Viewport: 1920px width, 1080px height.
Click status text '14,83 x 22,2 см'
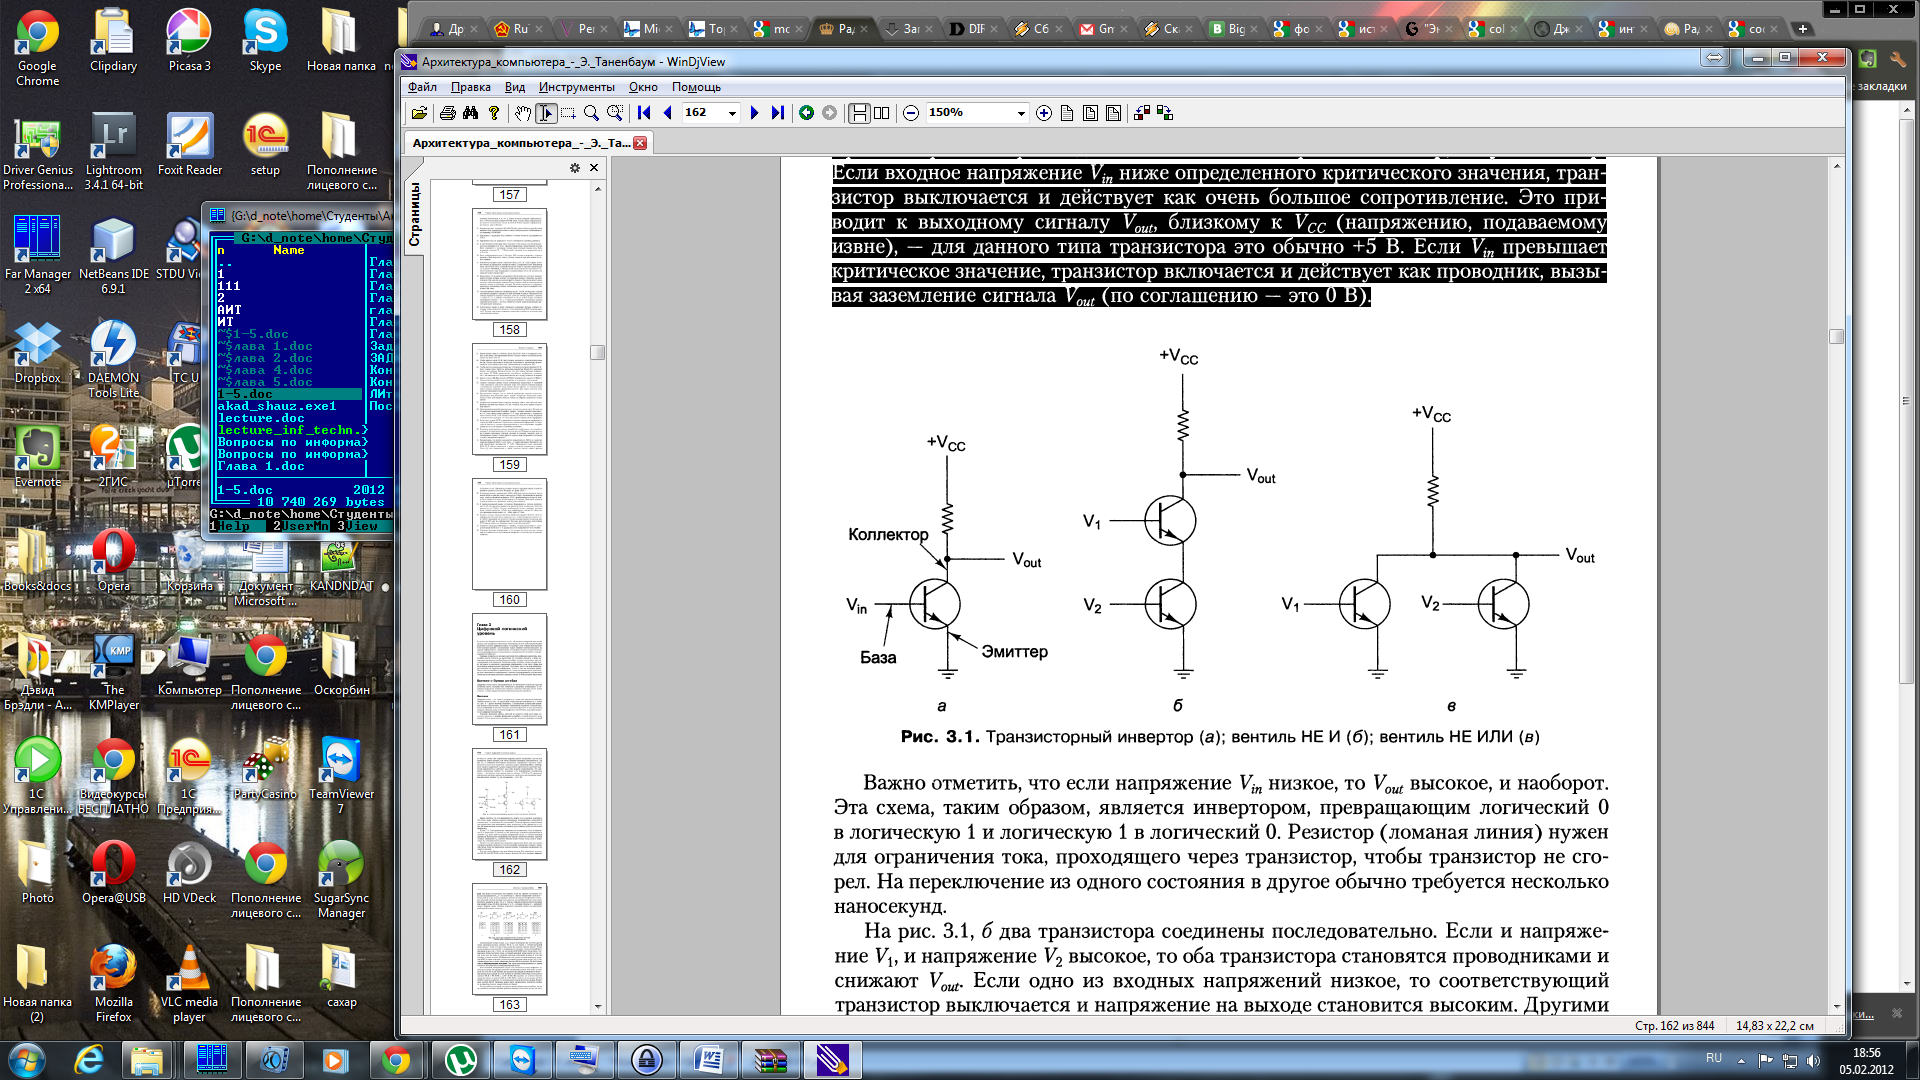(1775, 1026)
